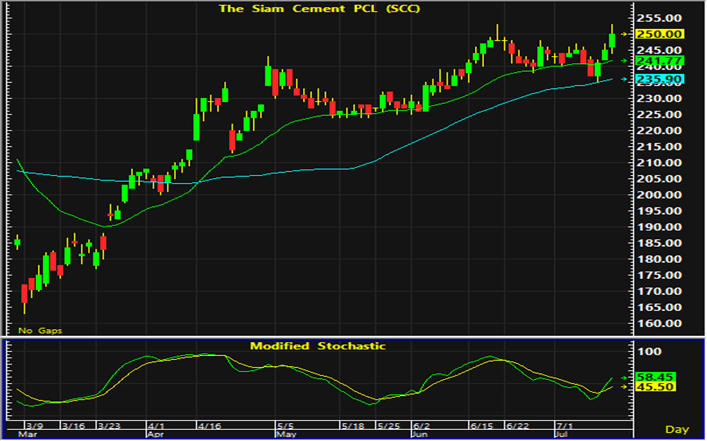The image size is (707, 441).
Task: Click the 160.00 price axis label
Action: coord(659,323)
